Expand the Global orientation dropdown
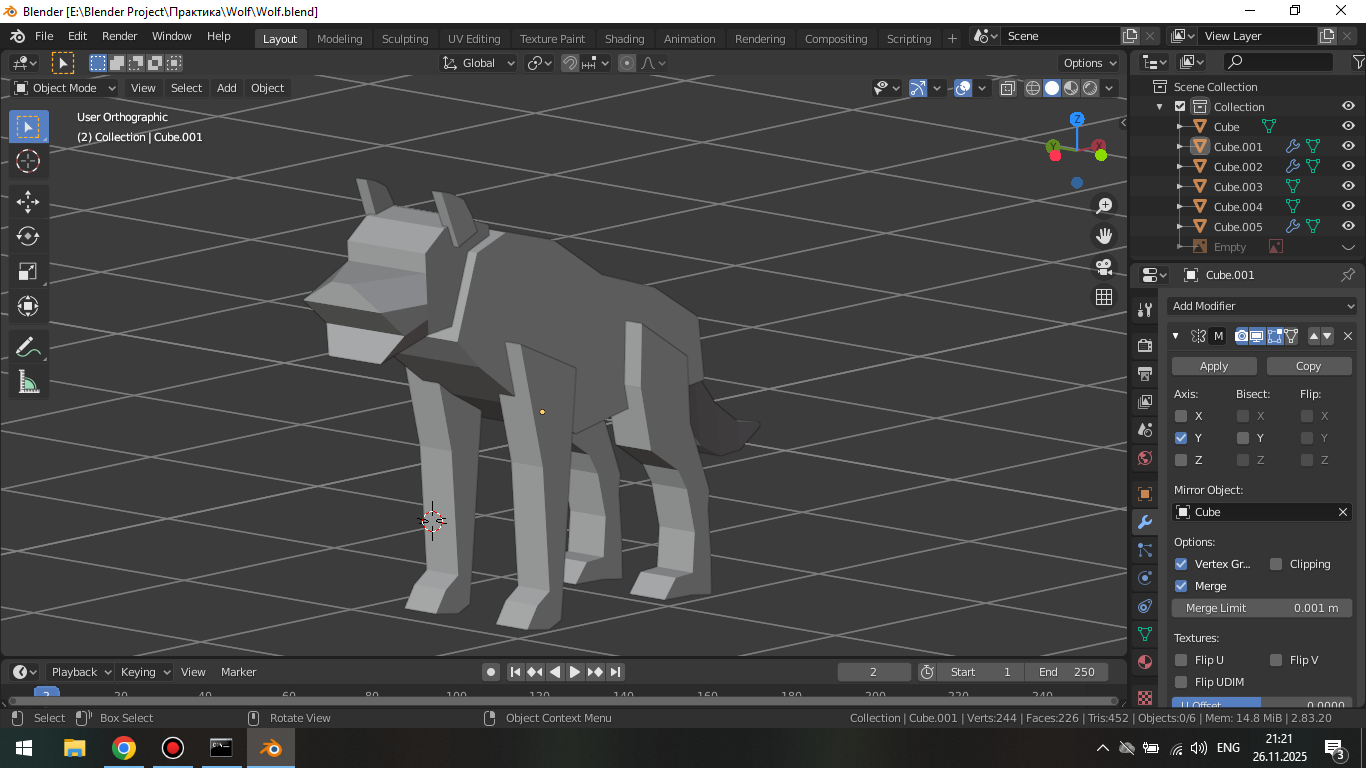 point(479,63)
